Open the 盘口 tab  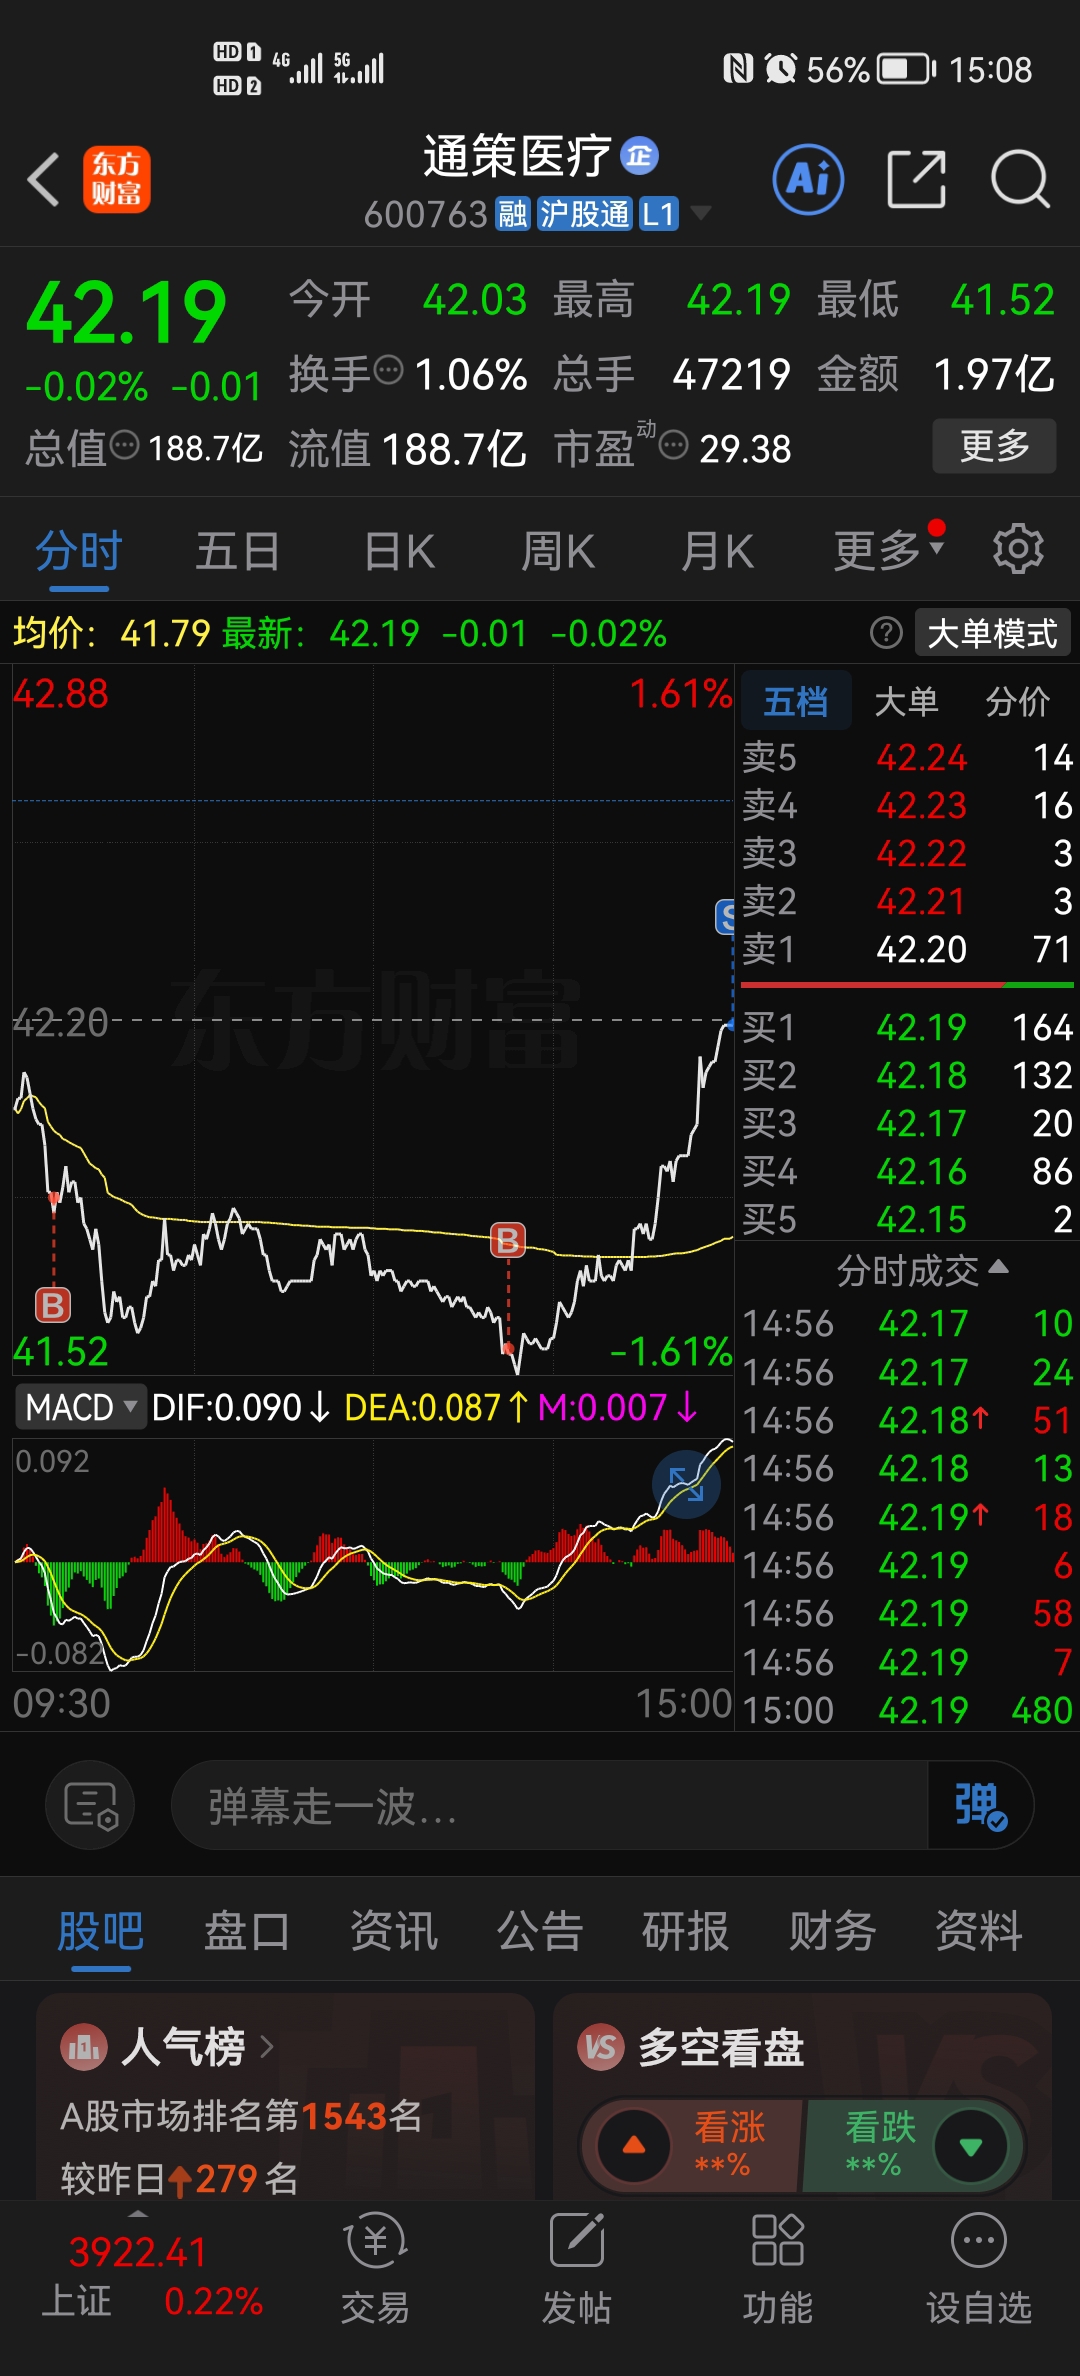pos(247,1930)
